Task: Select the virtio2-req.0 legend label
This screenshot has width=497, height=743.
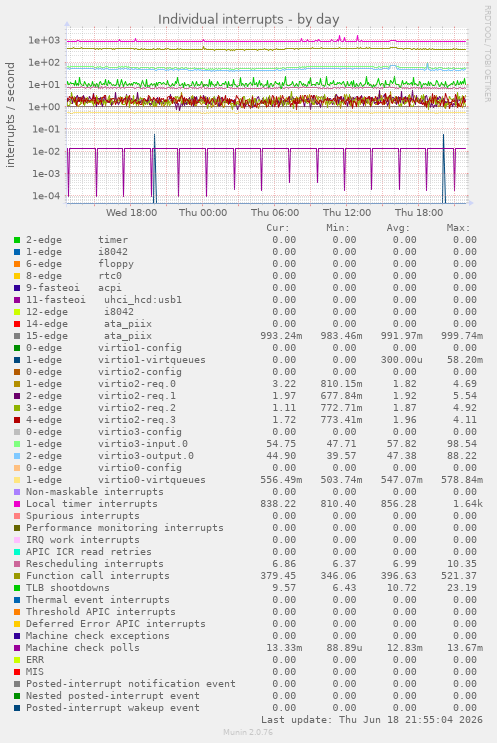Action: click(137, 384)
